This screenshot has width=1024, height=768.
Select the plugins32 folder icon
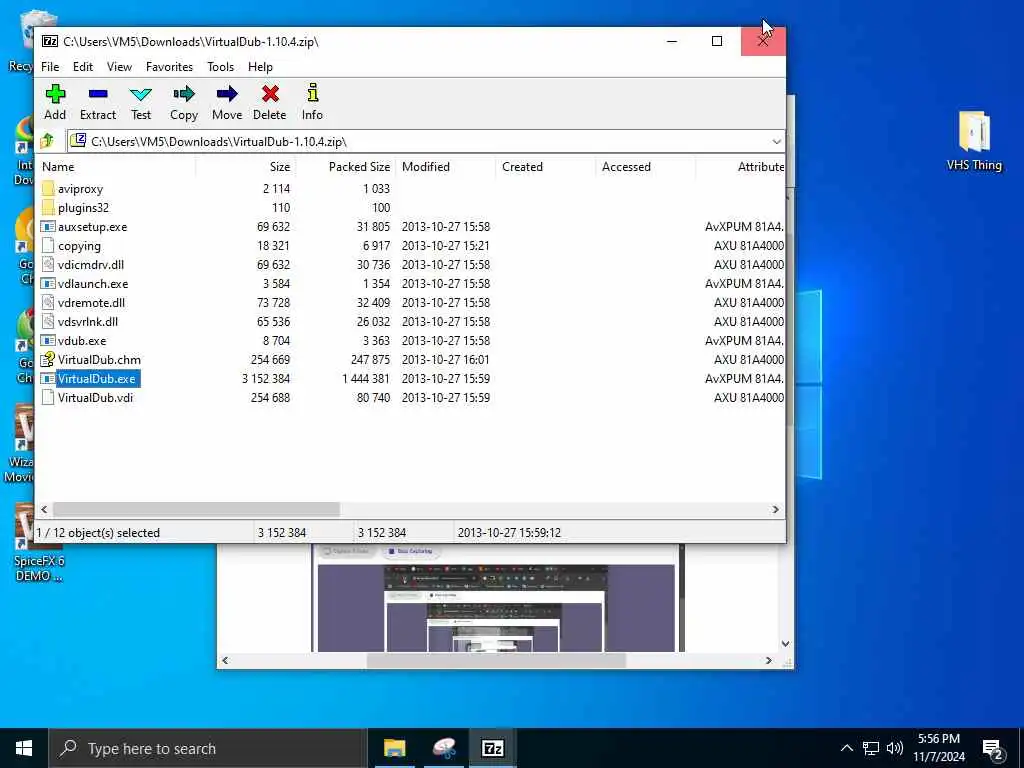coord(48,208)
